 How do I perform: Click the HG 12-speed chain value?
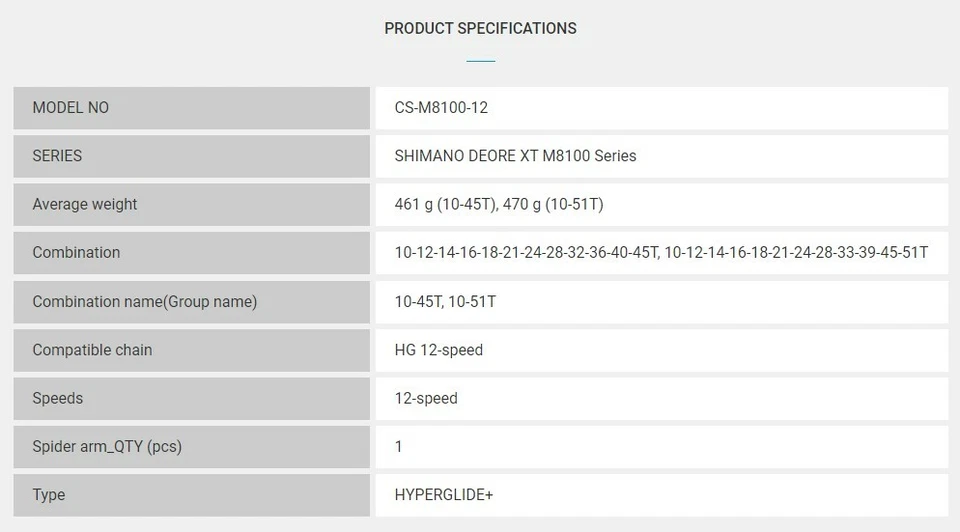pos(439,350)
